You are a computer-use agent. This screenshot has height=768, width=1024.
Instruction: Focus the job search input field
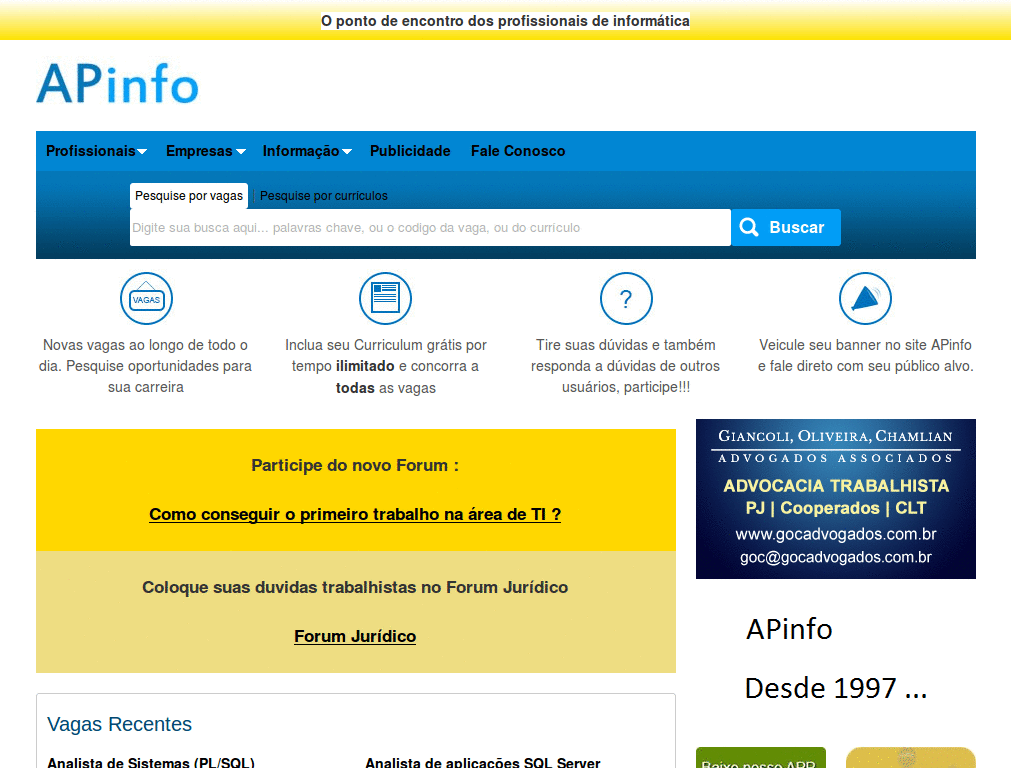click(x=430, y=228)
